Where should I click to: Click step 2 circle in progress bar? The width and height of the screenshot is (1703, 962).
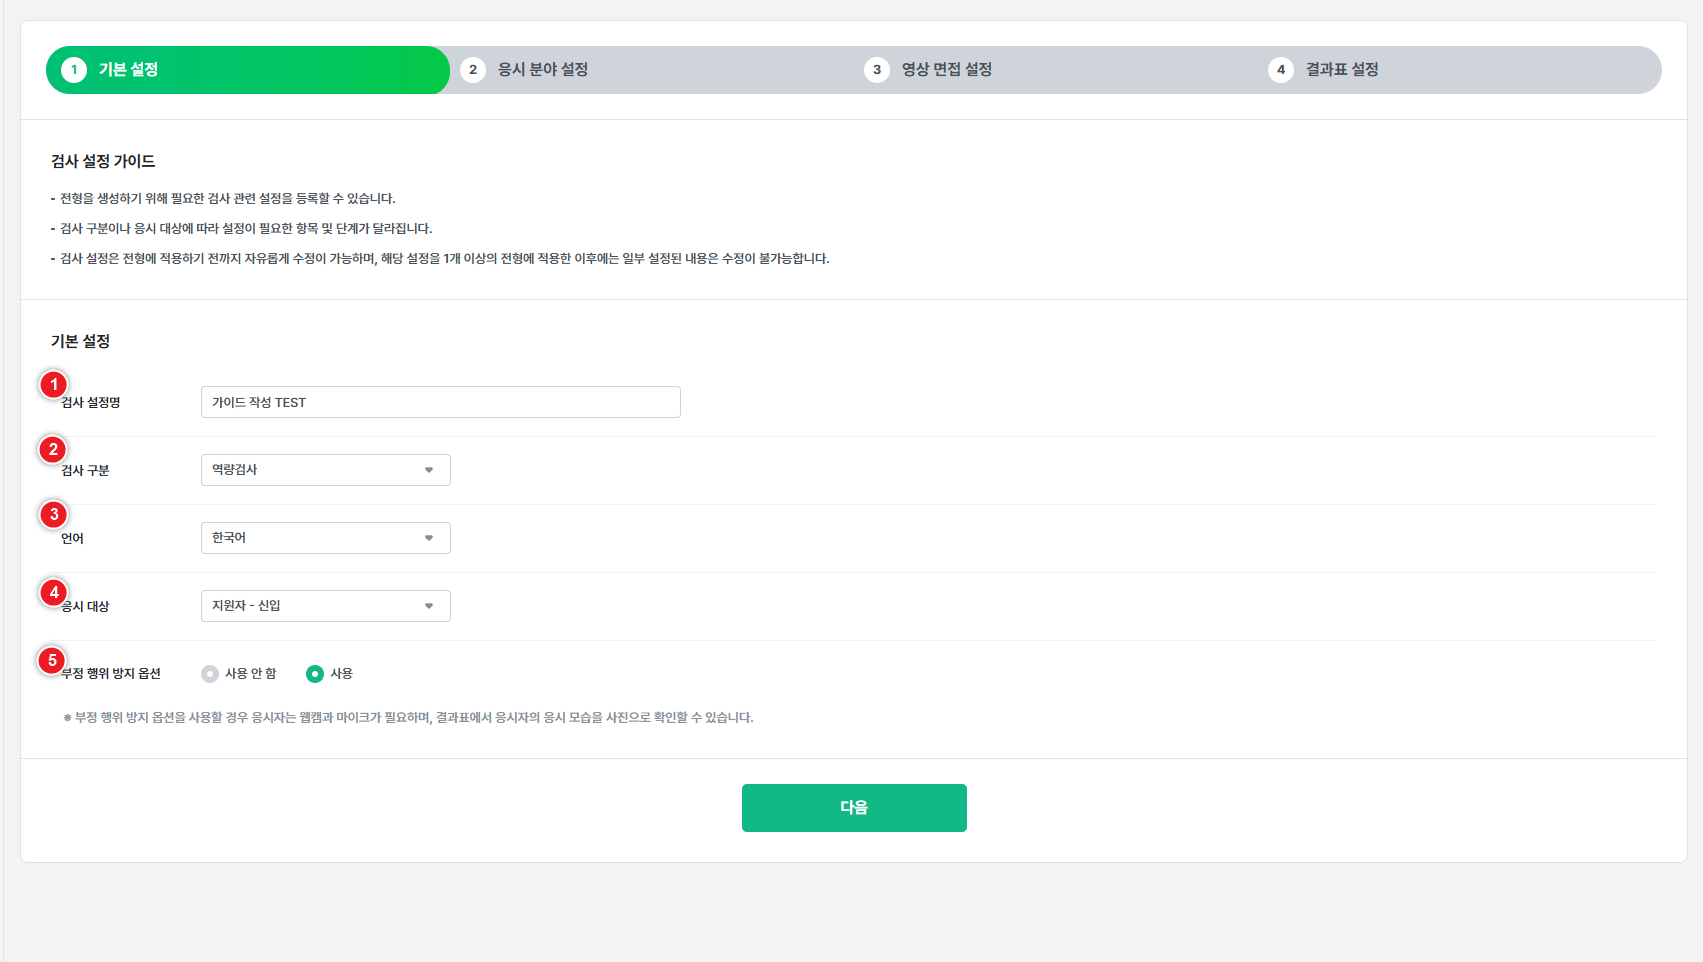click(x=473, y=70)
